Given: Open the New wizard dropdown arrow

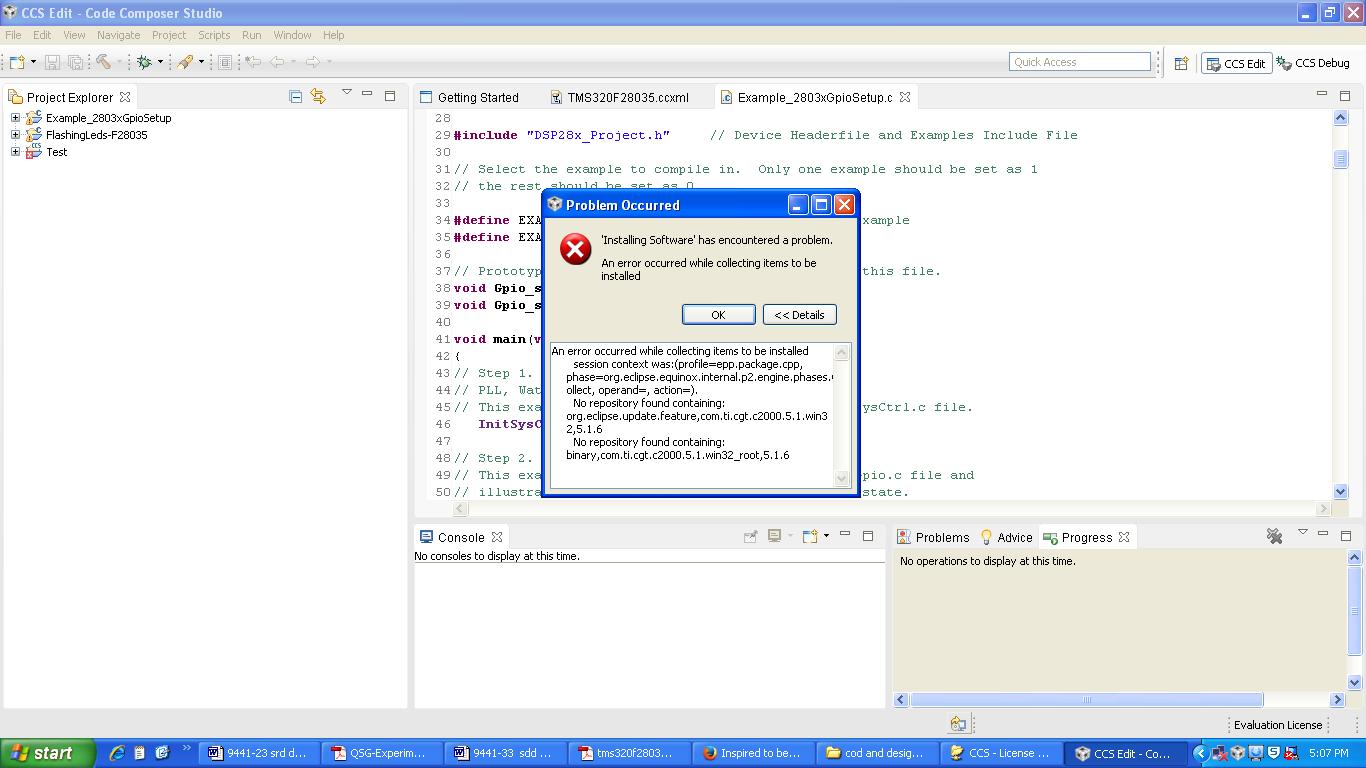Looking at the screenshot, I should 33,62.
